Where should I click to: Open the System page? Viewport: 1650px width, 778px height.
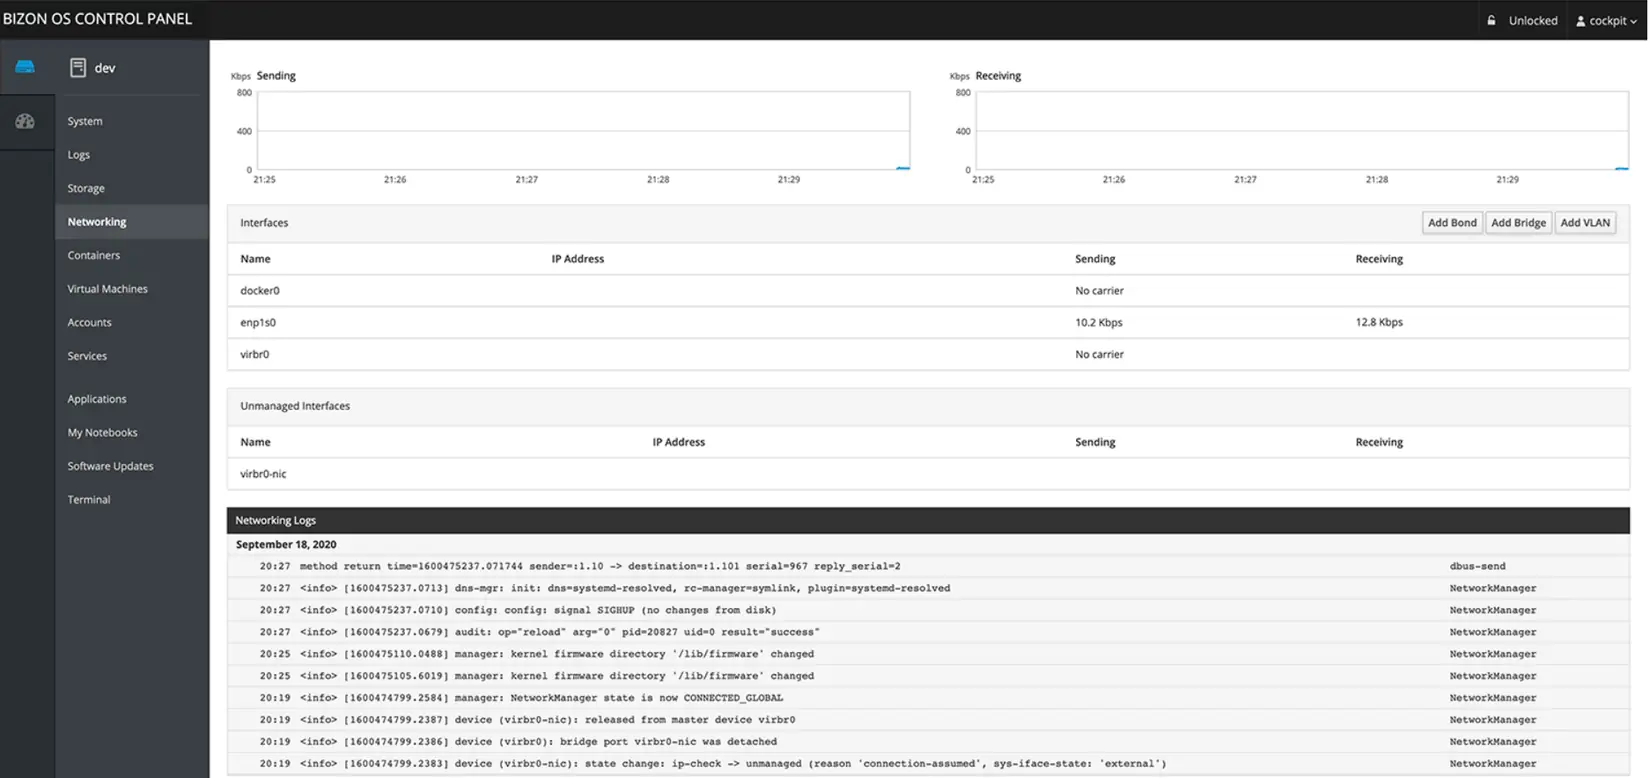(85, 121)
